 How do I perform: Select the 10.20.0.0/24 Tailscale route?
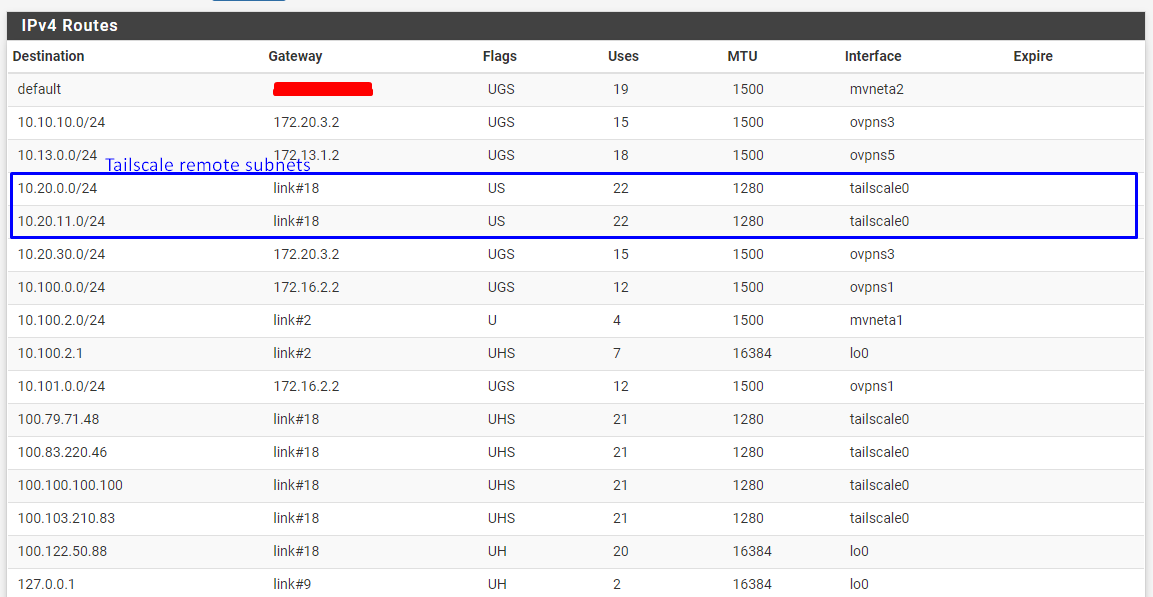click(x=57, y=188)
